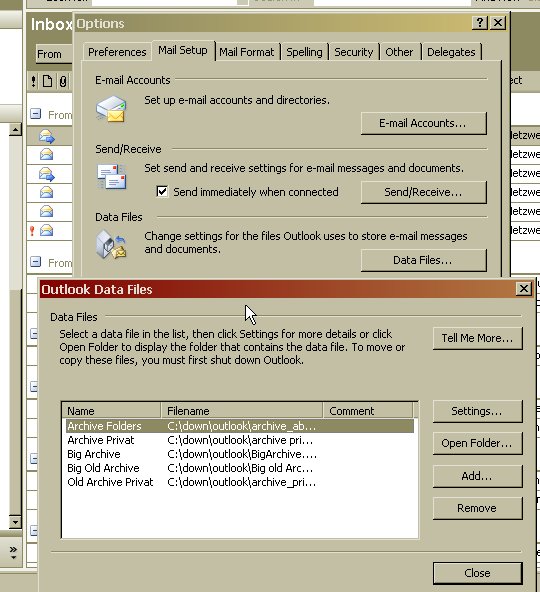This screenshot has height=592, width=540.
Task: Click filename C:\down\outlook\archive pri...
Action: click(240, 440)
